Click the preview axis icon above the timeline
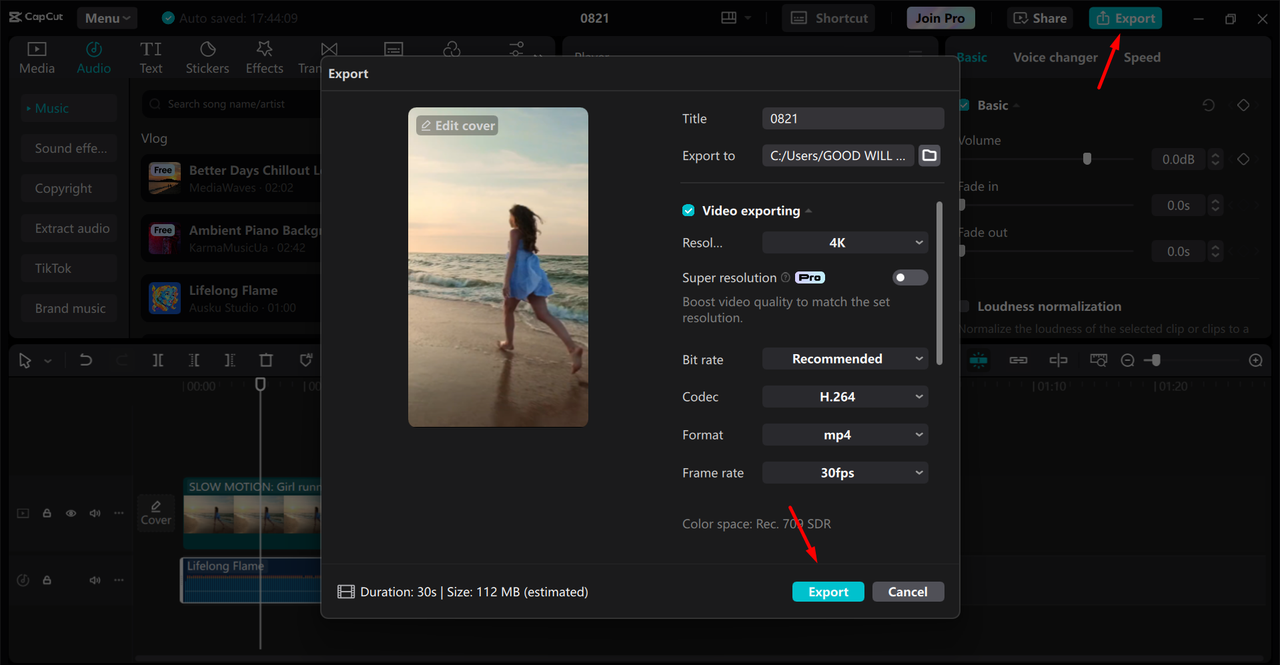 1058,360
